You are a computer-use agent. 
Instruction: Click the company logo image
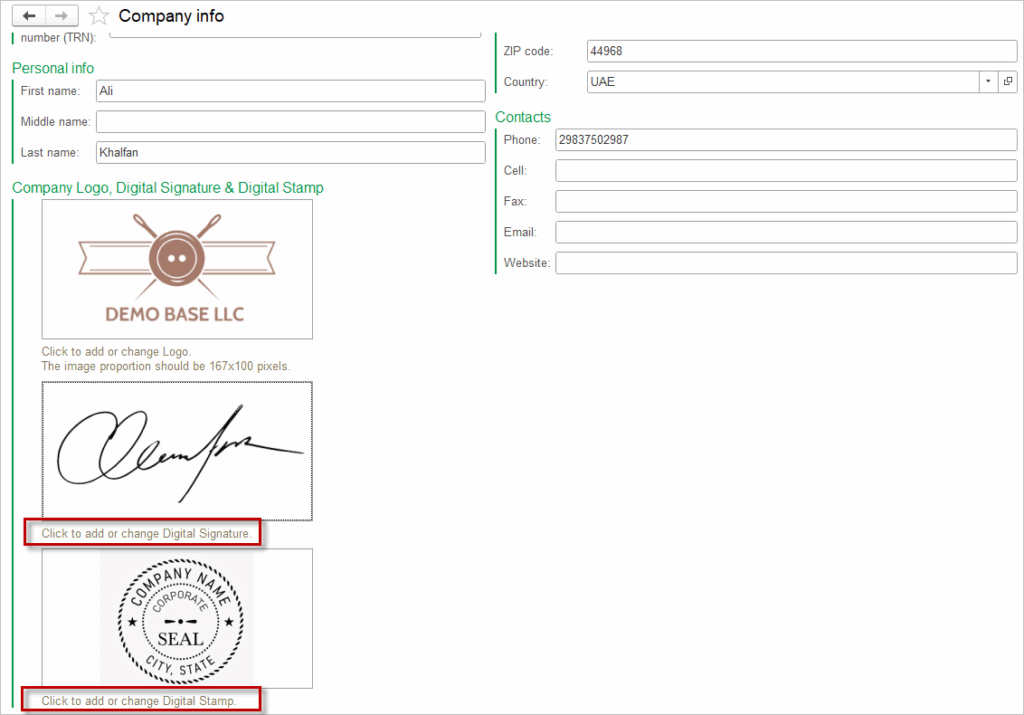point(177,269)
